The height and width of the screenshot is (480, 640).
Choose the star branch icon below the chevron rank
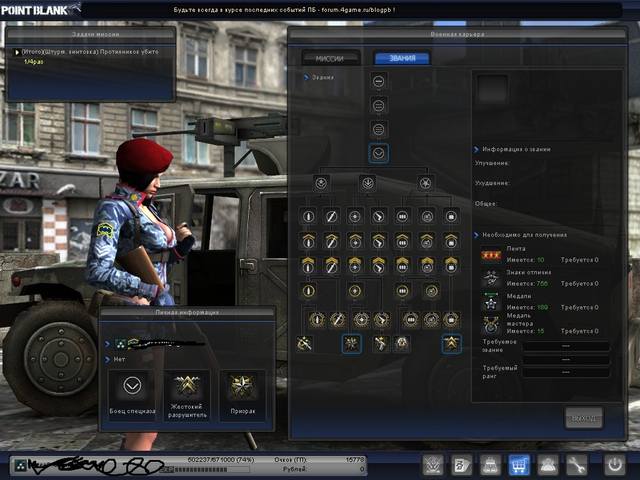point(425,183)
